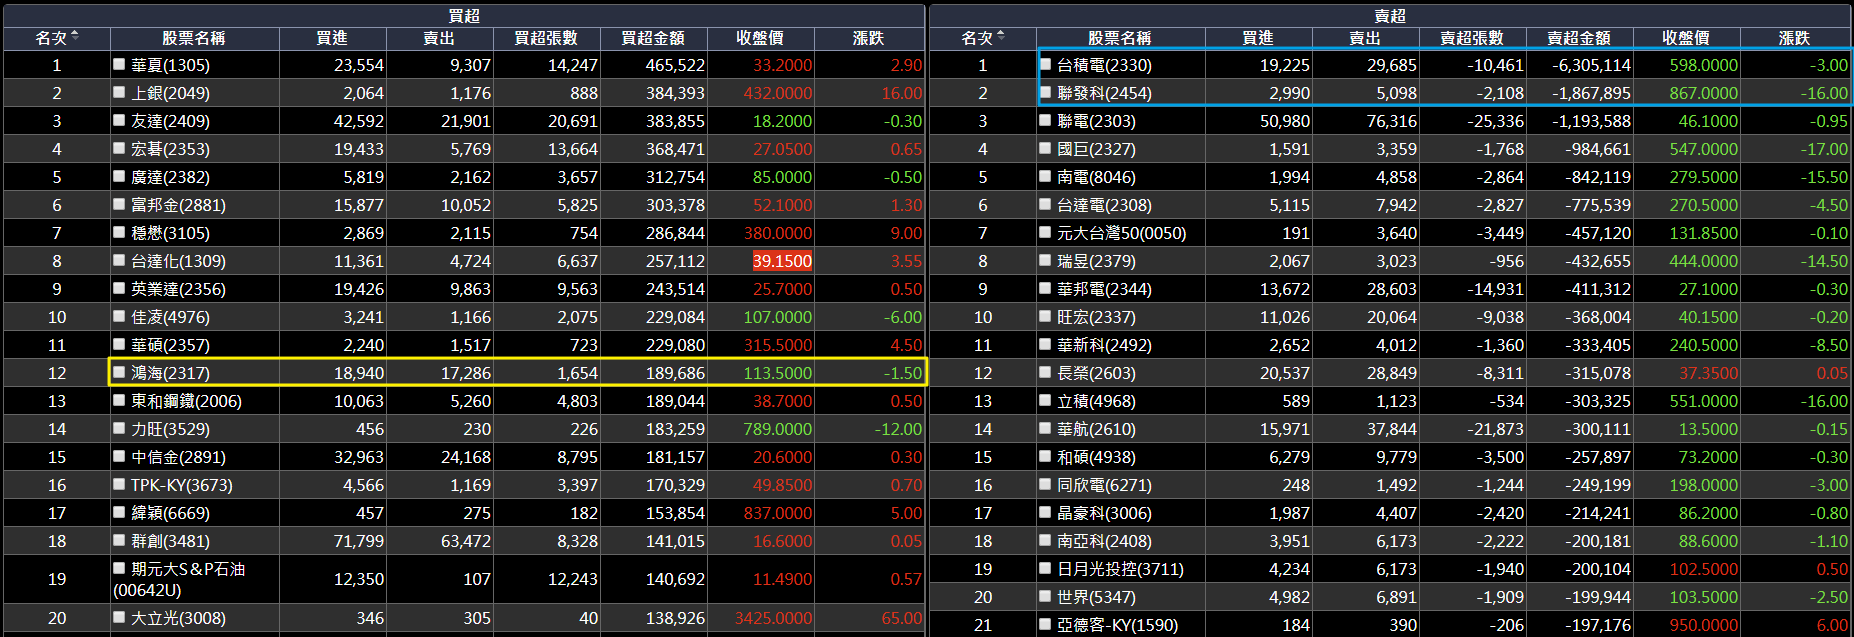Viewport: 1854px width, 637px height.
Task: Click 賣出 header in 賣超 table
Action: [x=1365, y=38]
